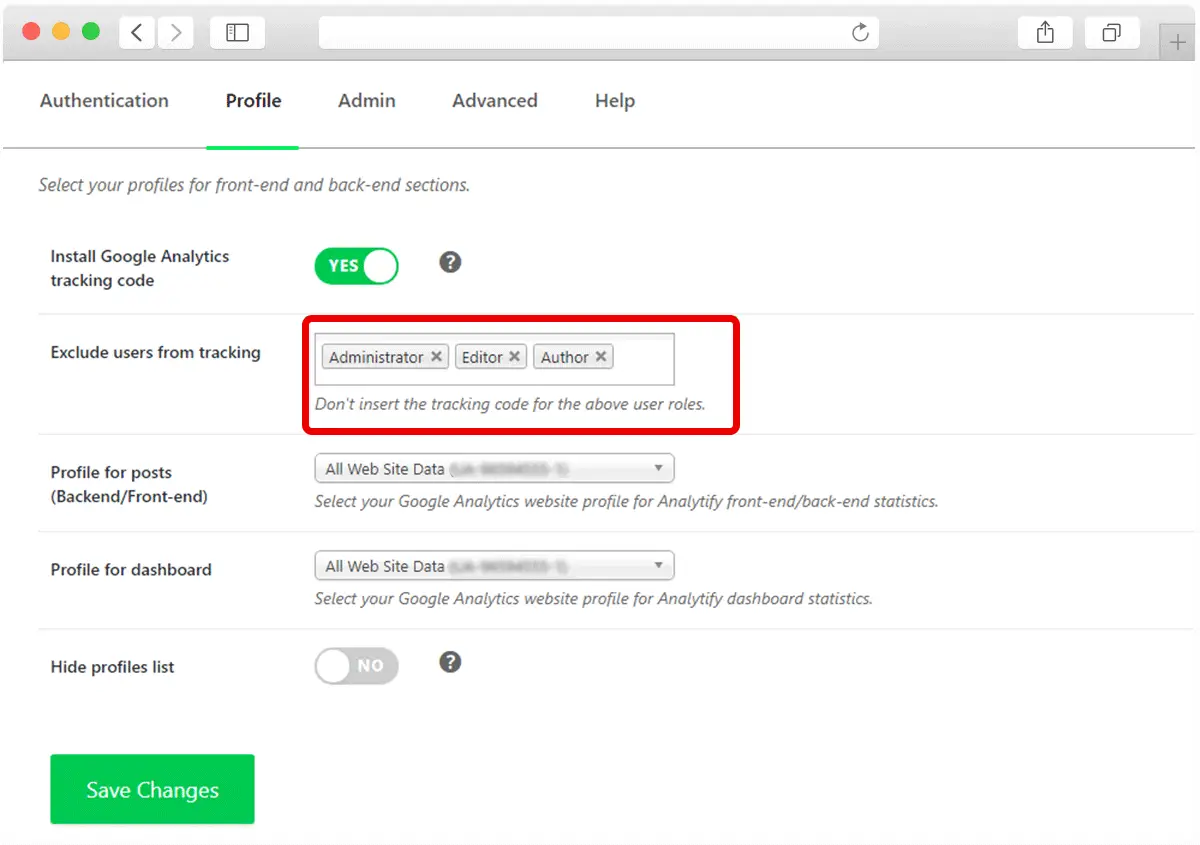This screenshot has width=1200, height=845.
Task: Show the browser sidebar
Action: point(237,33)
